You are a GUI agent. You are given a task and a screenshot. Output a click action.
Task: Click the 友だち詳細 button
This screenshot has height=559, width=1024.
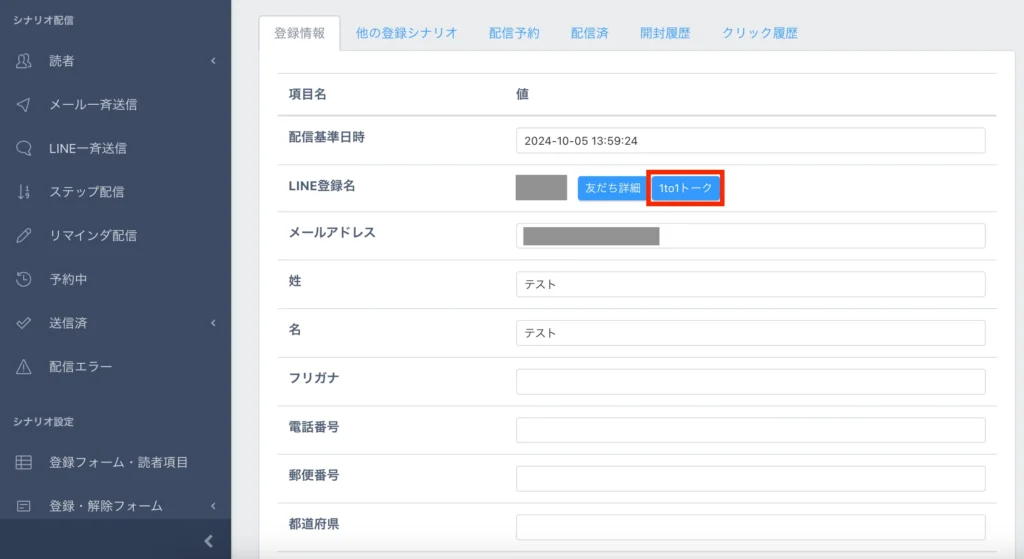point(612,188)
